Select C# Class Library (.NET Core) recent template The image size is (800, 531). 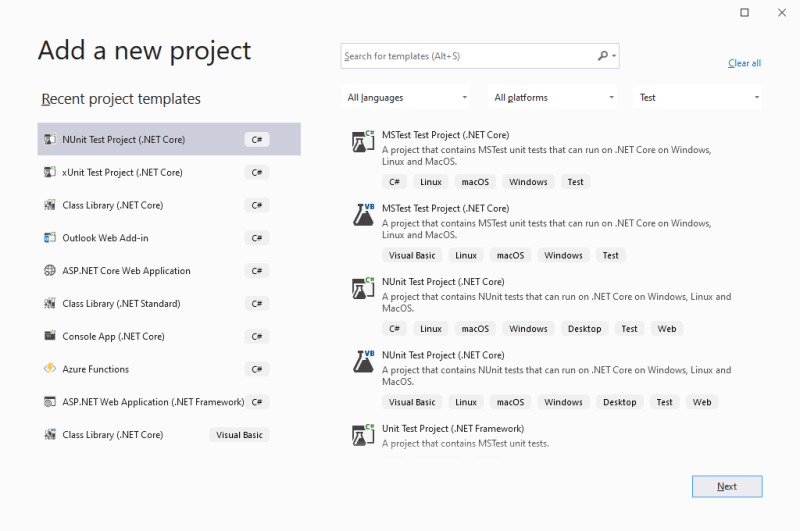[169, 205]
